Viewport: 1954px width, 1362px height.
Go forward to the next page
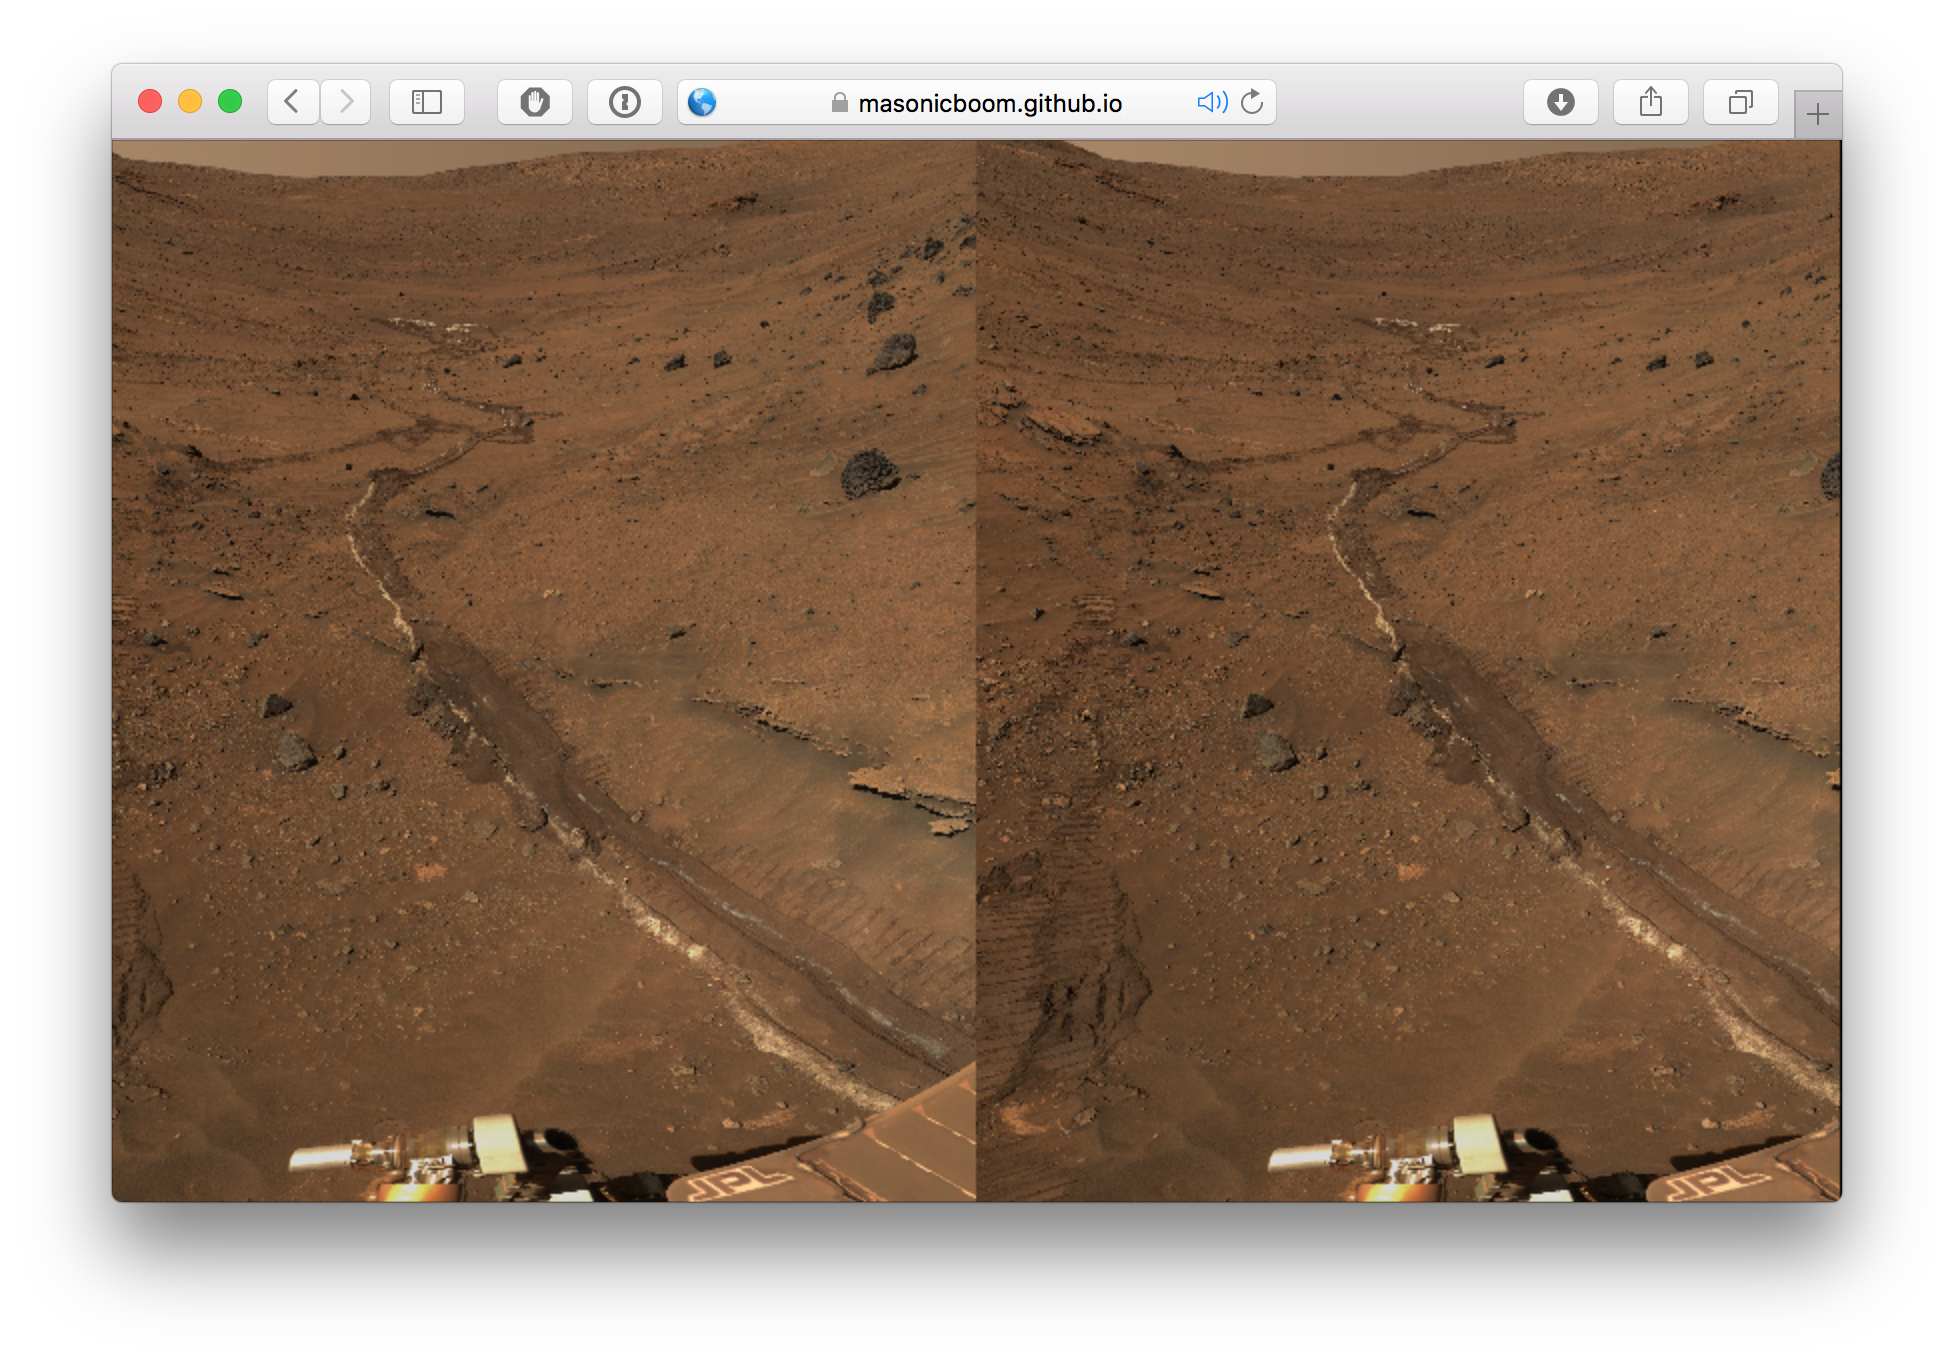pos(346,102)
